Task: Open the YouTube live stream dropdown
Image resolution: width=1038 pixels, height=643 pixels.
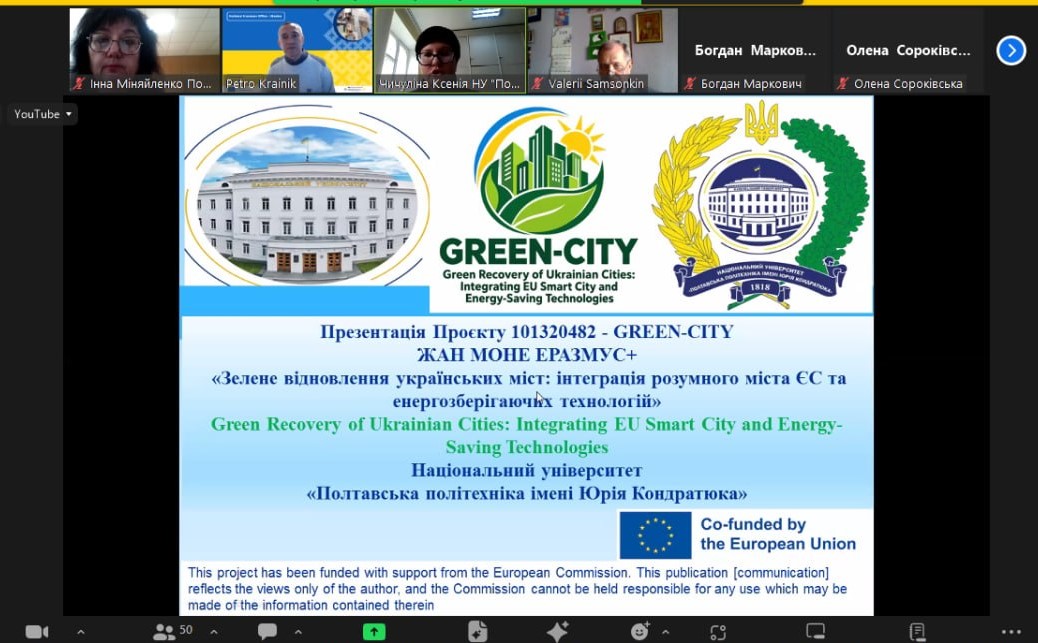Action: click(x=43, y=114)
